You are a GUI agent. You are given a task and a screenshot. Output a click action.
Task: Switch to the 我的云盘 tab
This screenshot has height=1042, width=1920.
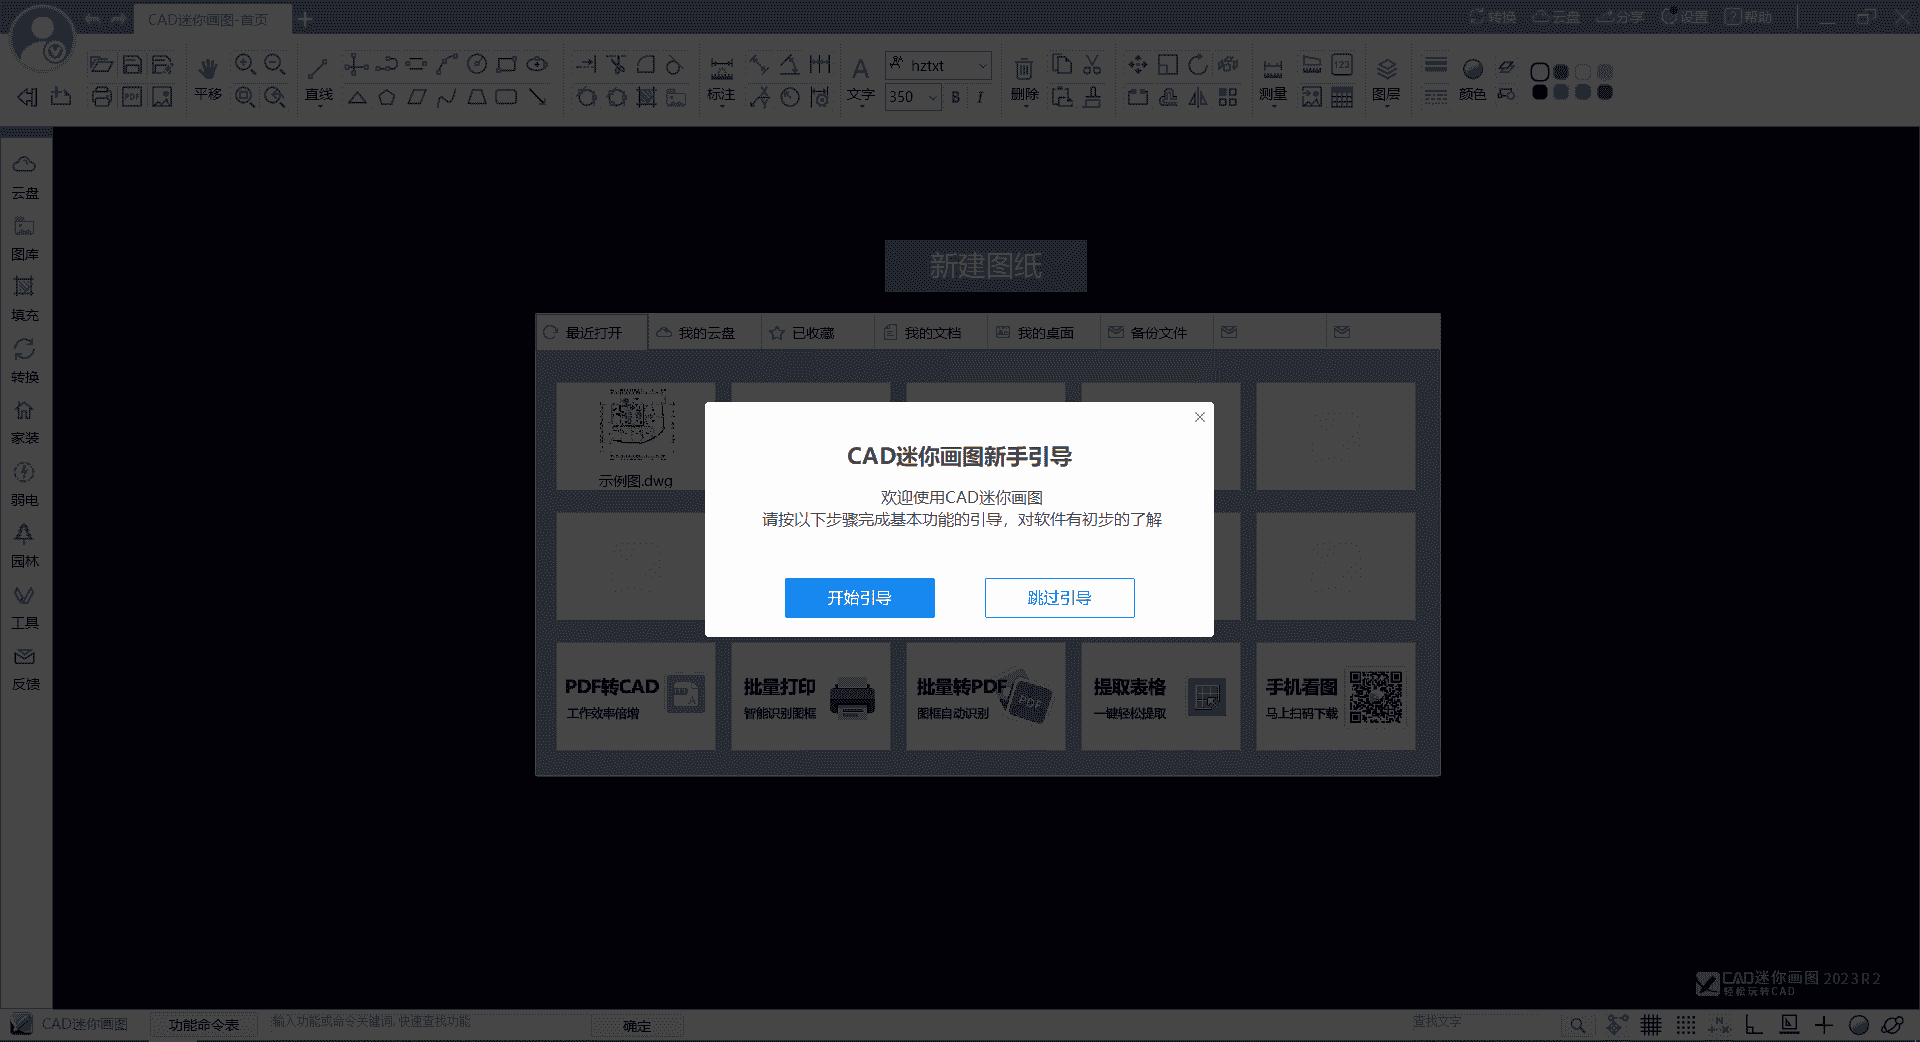click(705, 333)
